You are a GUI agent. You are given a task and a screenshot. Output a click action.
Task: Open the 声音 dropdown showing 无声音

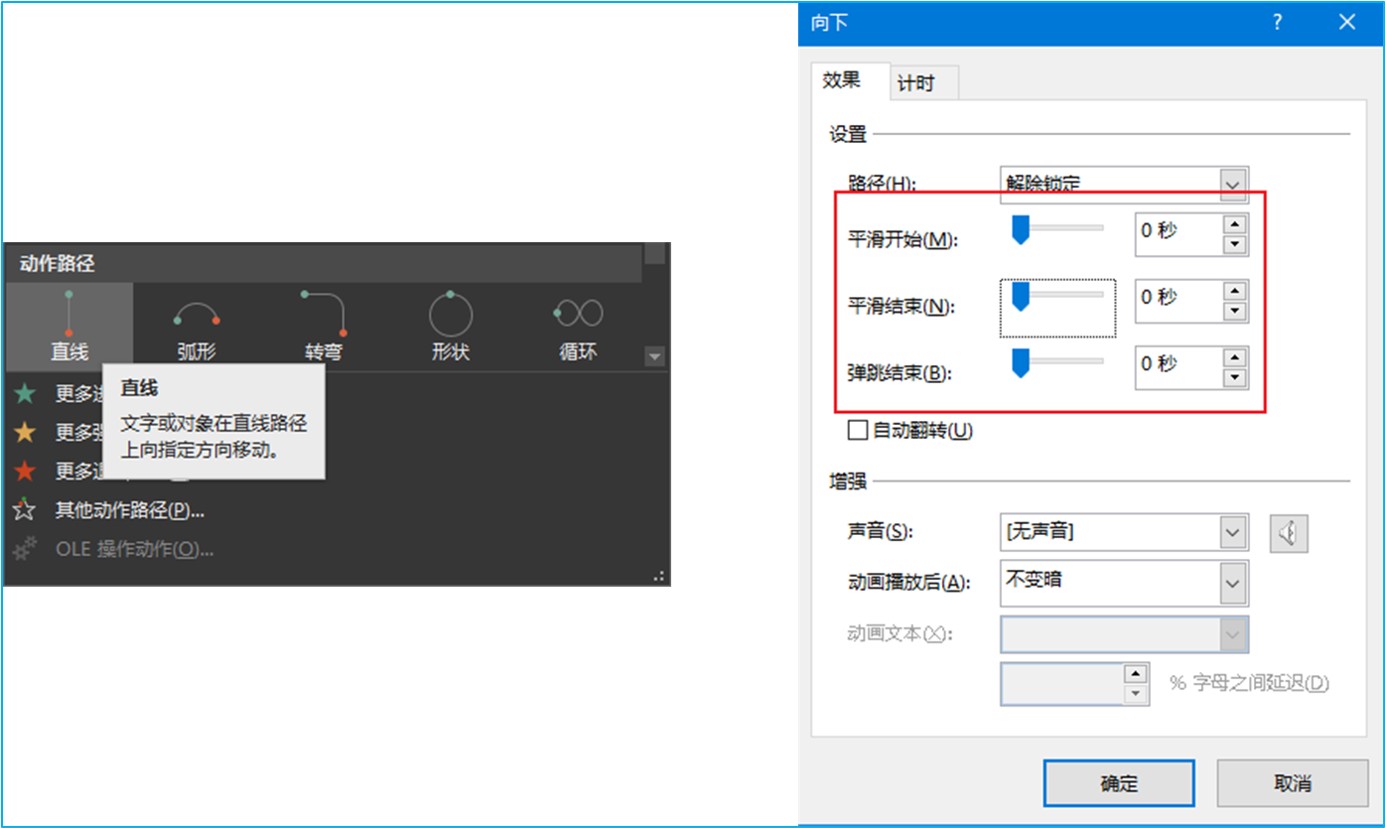1232,532
